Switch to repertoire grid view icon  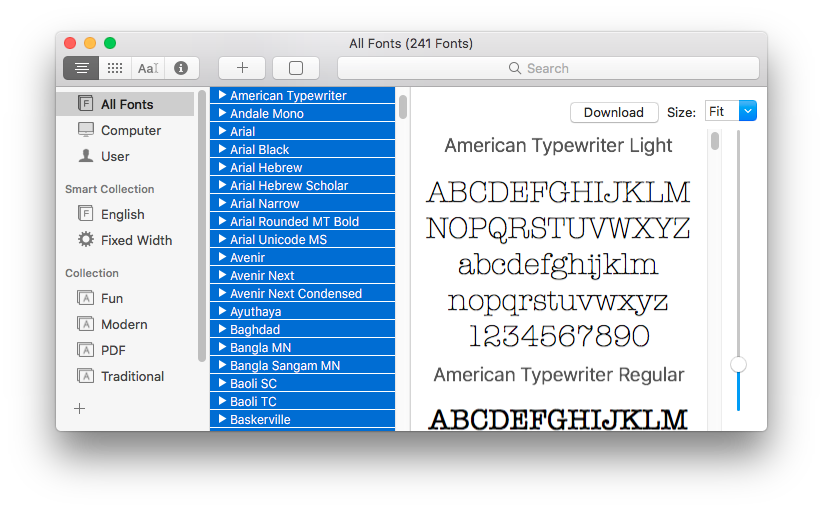115,68
